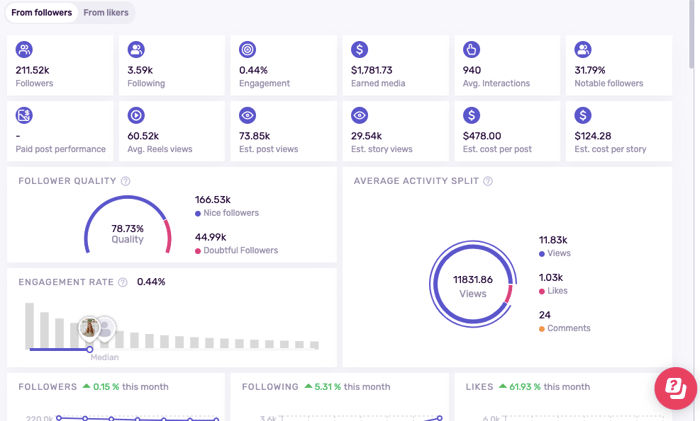The image size is (700, 421).
Task: Open the red help chat button
Action: 675,388
